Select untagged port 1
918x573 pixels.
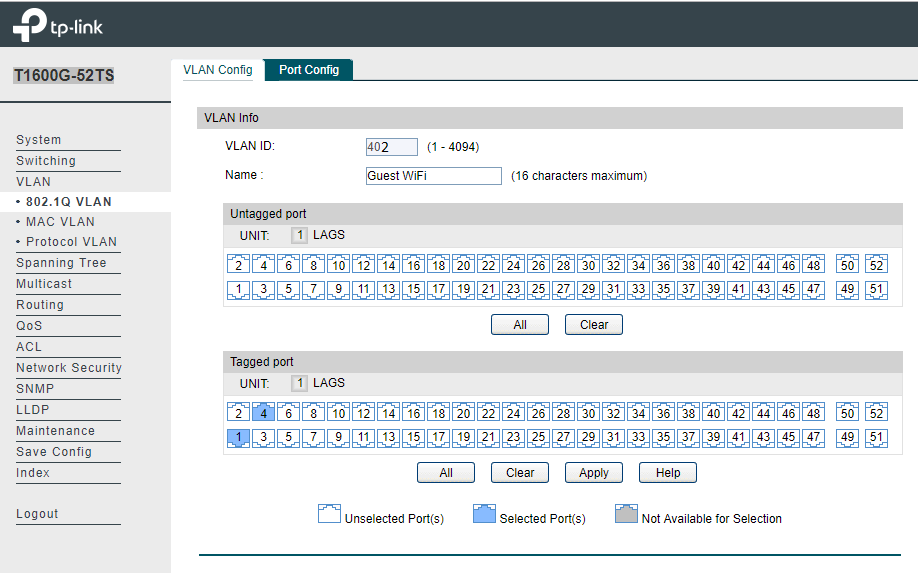[238, 289]
